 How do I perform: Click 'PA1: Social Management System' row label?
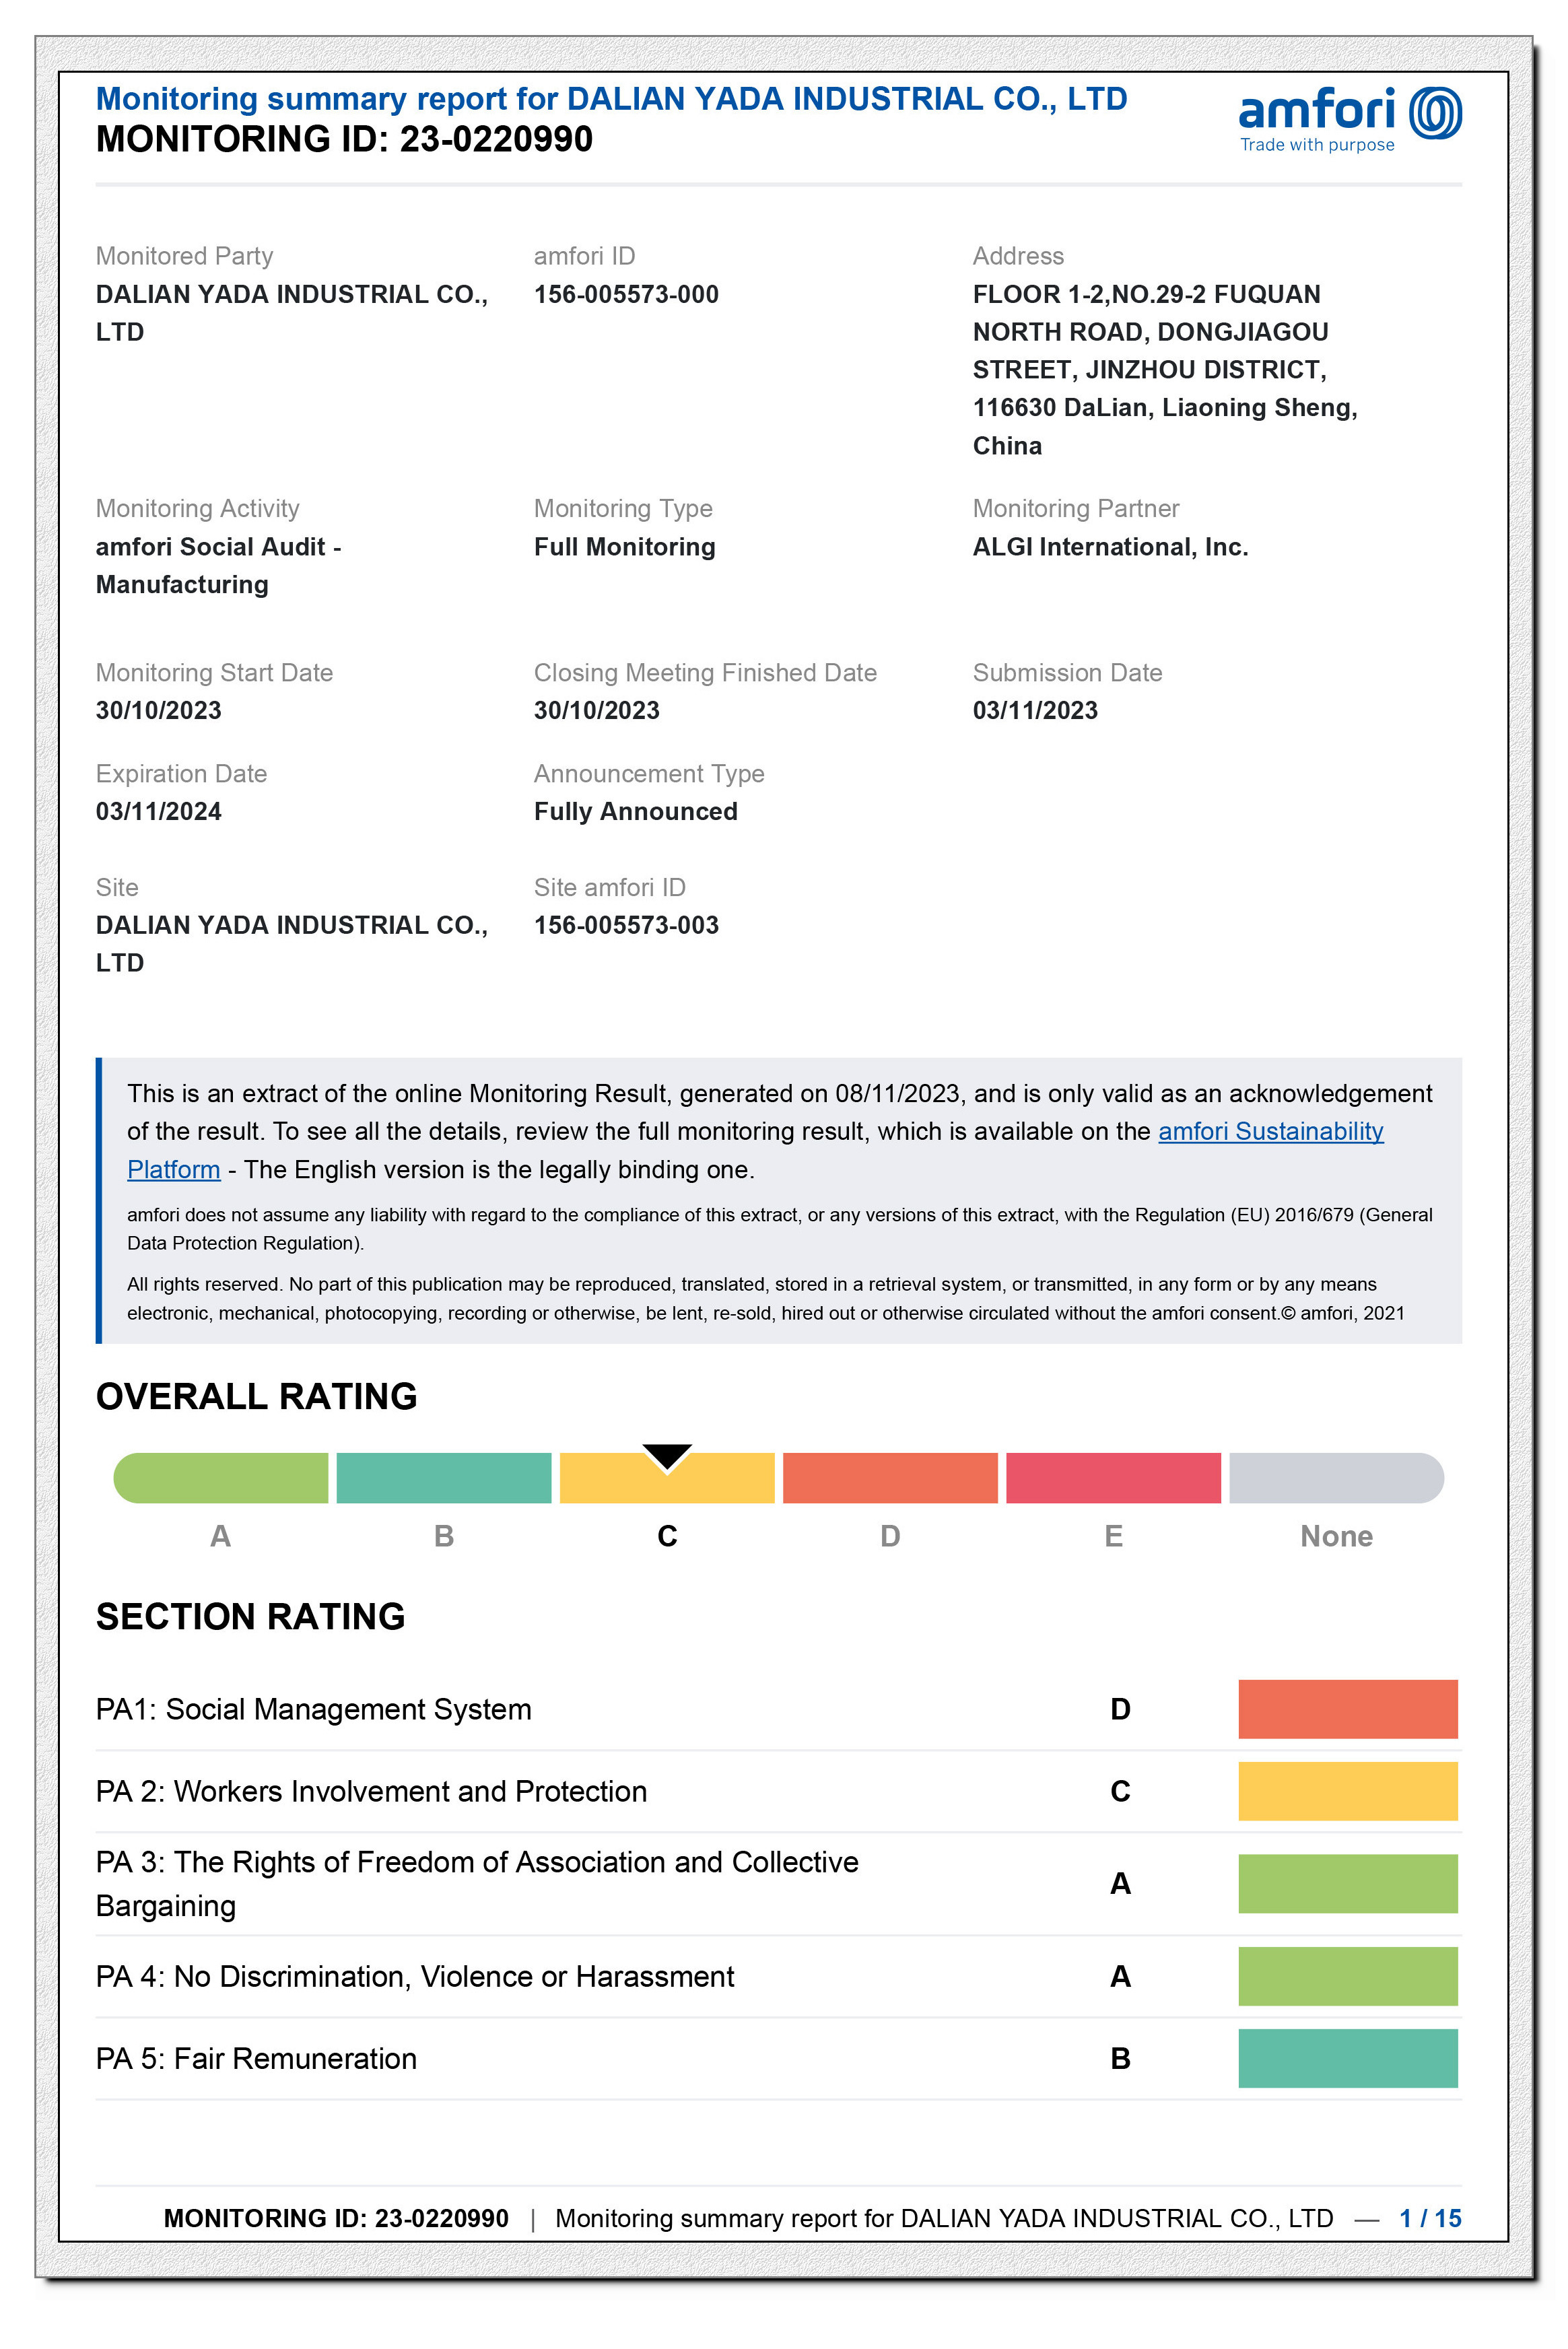pyautogui.click(x=313, y=1709)
